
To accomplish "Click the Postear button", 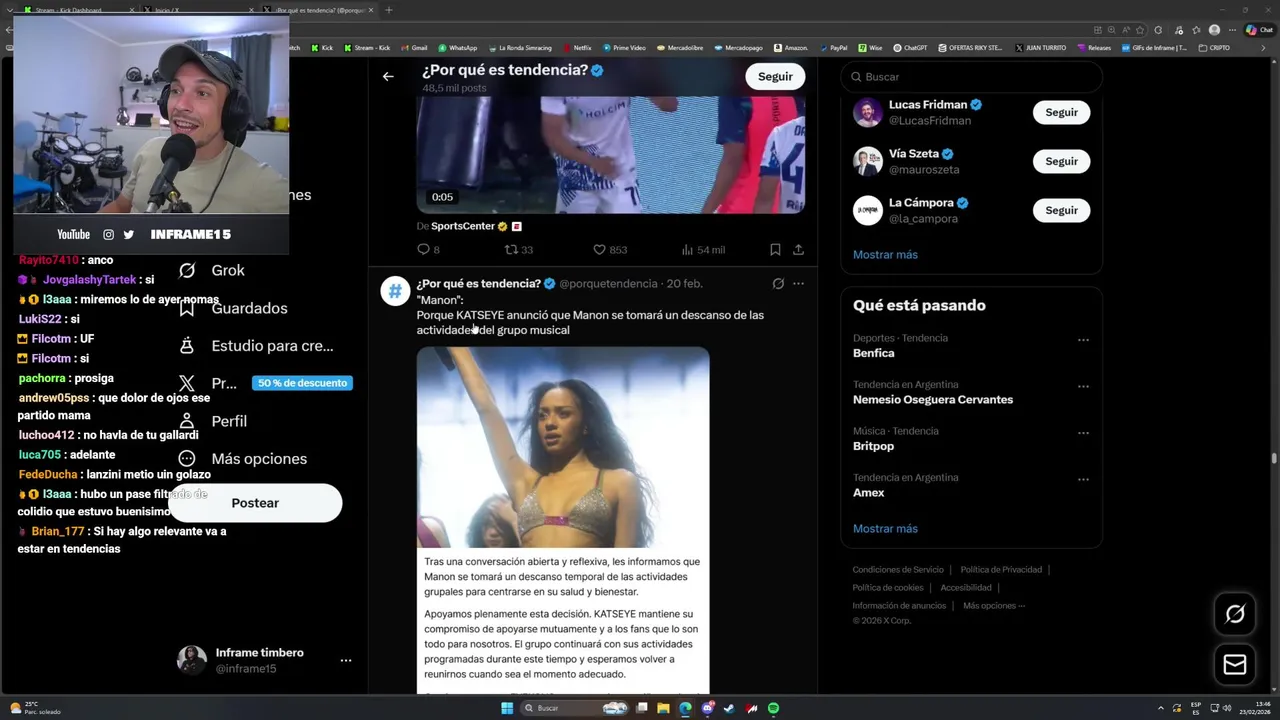I will (255, 503).
